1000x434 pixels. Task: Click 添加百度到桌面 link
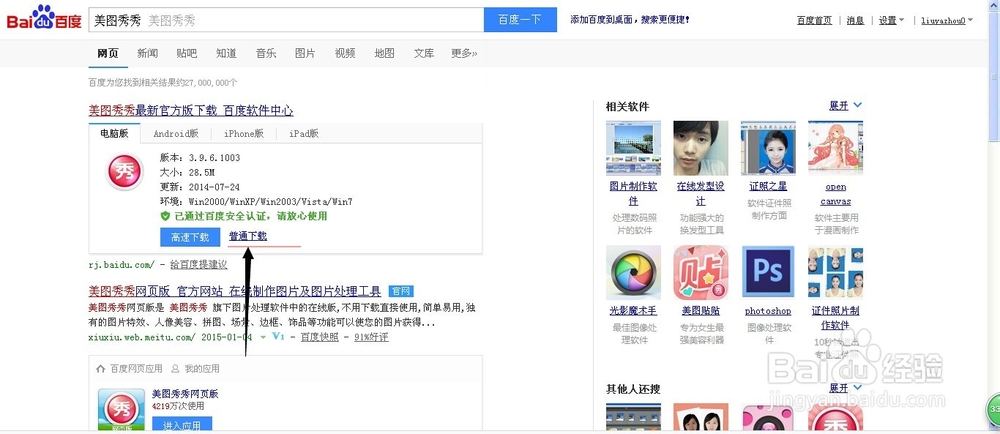click(x=630, y=20)
